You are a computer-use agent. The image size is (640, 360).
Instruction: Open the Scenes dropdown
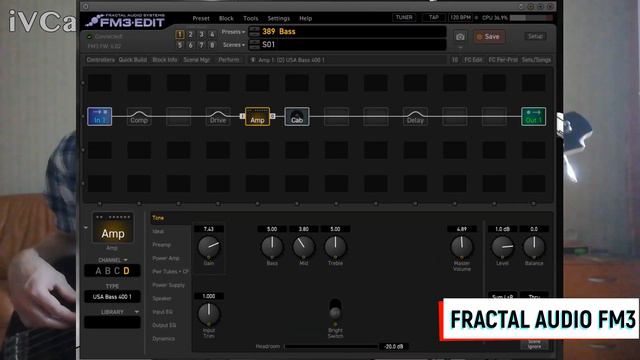[x=234, y=45]
